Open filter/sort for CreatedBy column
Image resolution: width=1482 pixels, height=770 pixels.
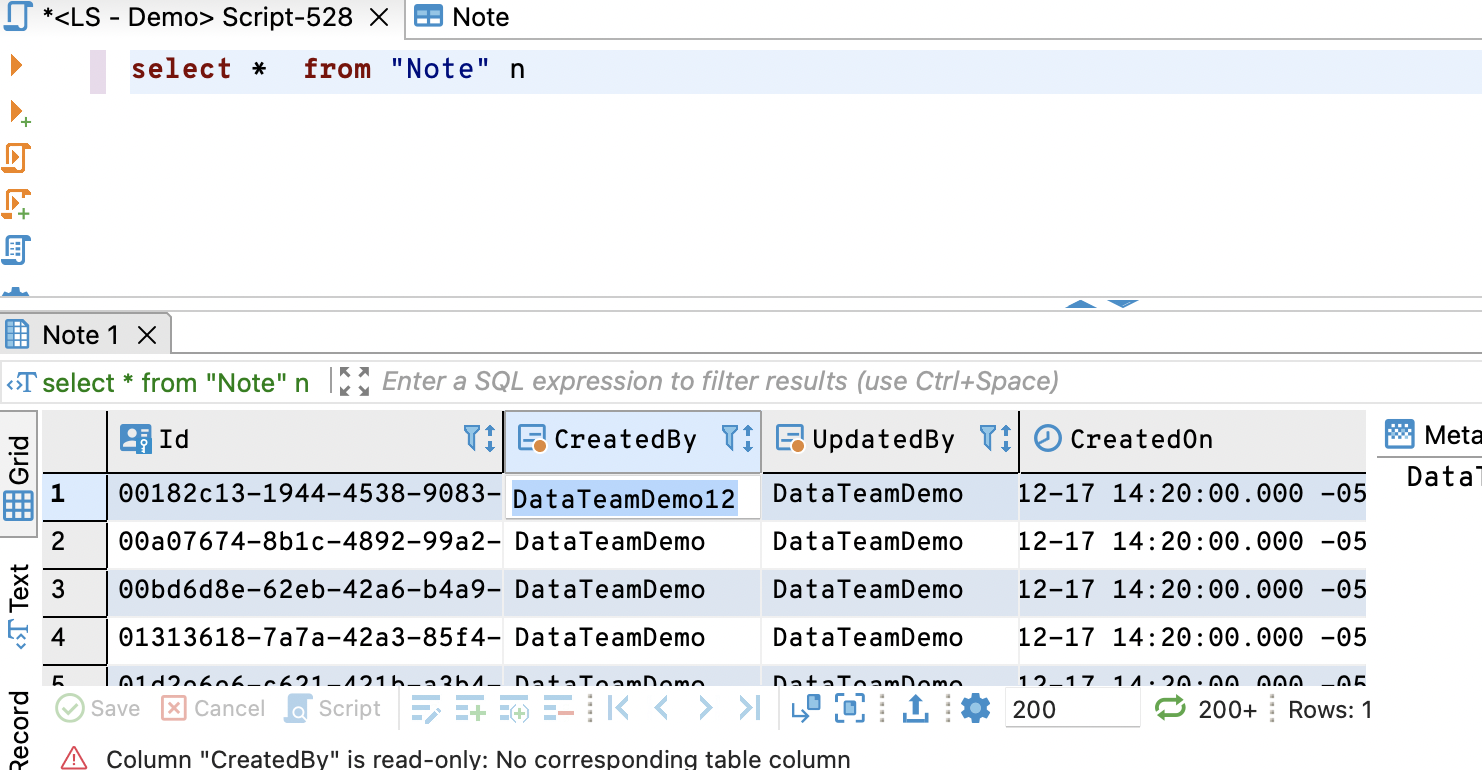[x=738, y=438]
